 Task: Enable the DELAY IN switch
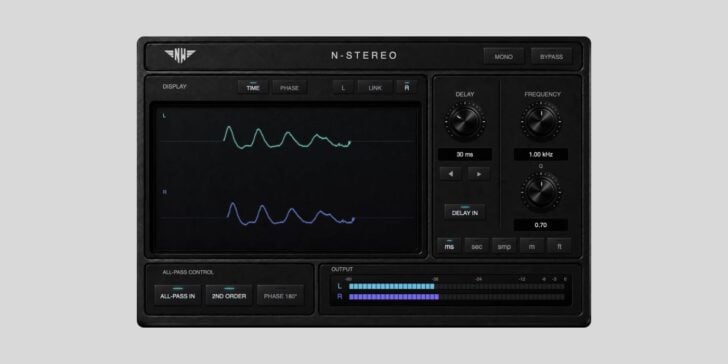[465, 212]
